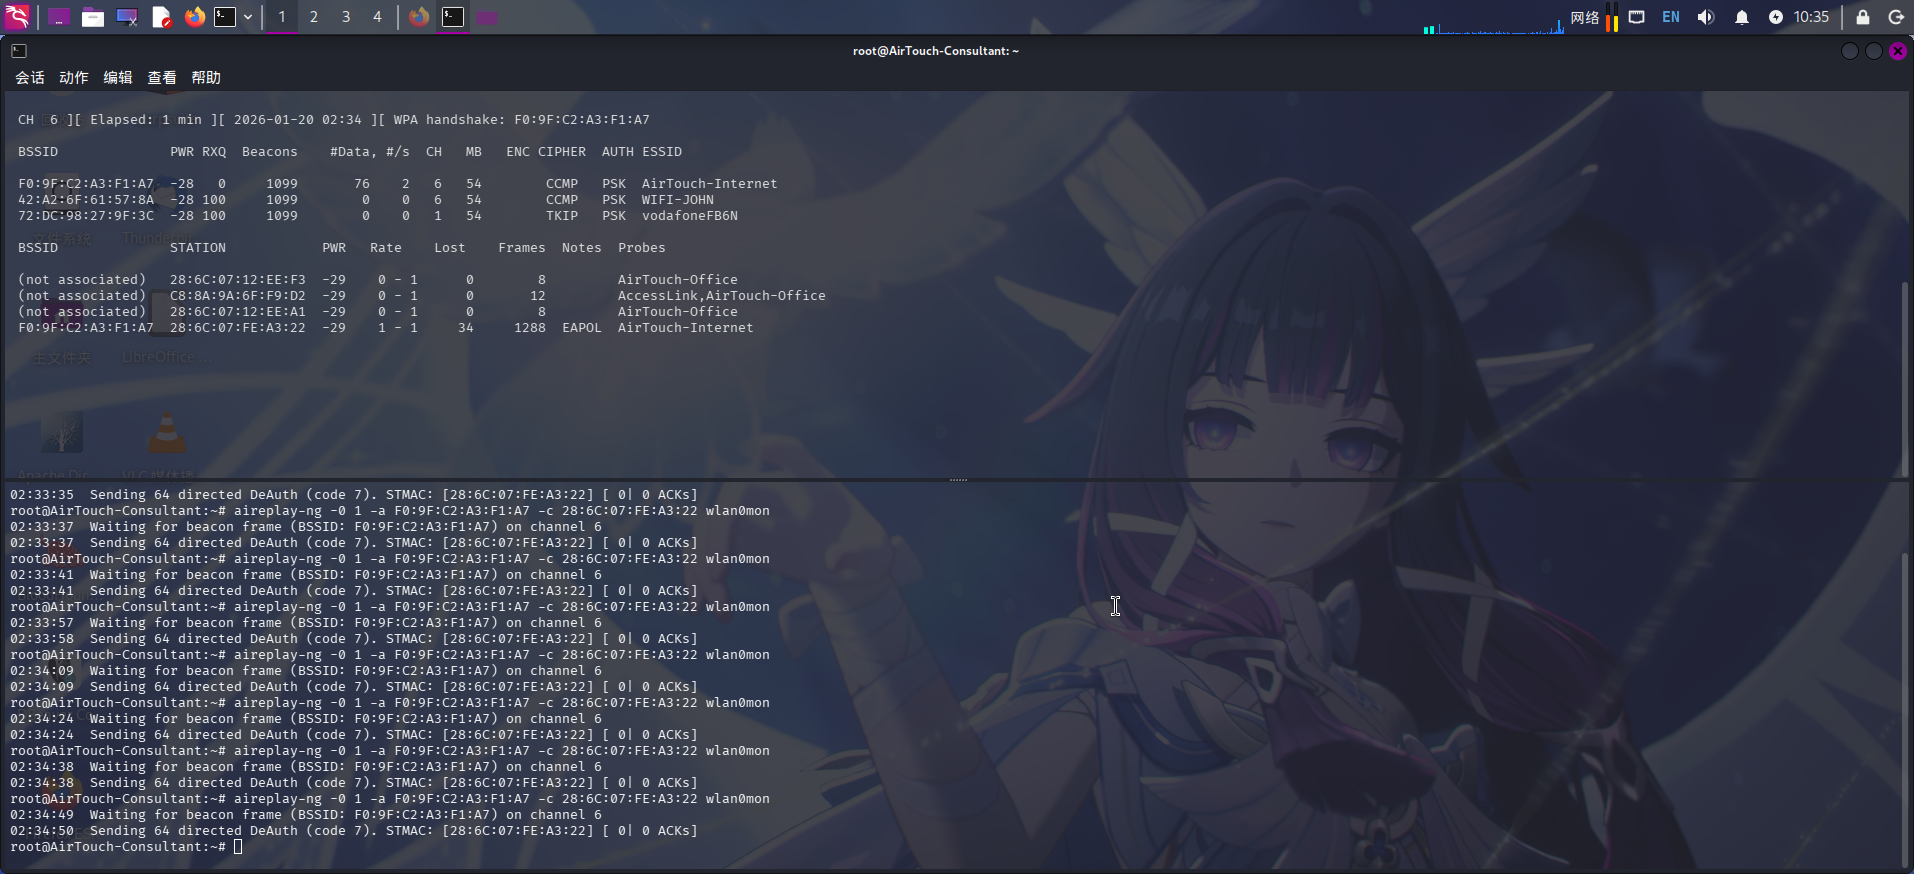Launch Firefox from the panel launchers
The width and height of the screenshot is (1914, 874).
point(195,17)
